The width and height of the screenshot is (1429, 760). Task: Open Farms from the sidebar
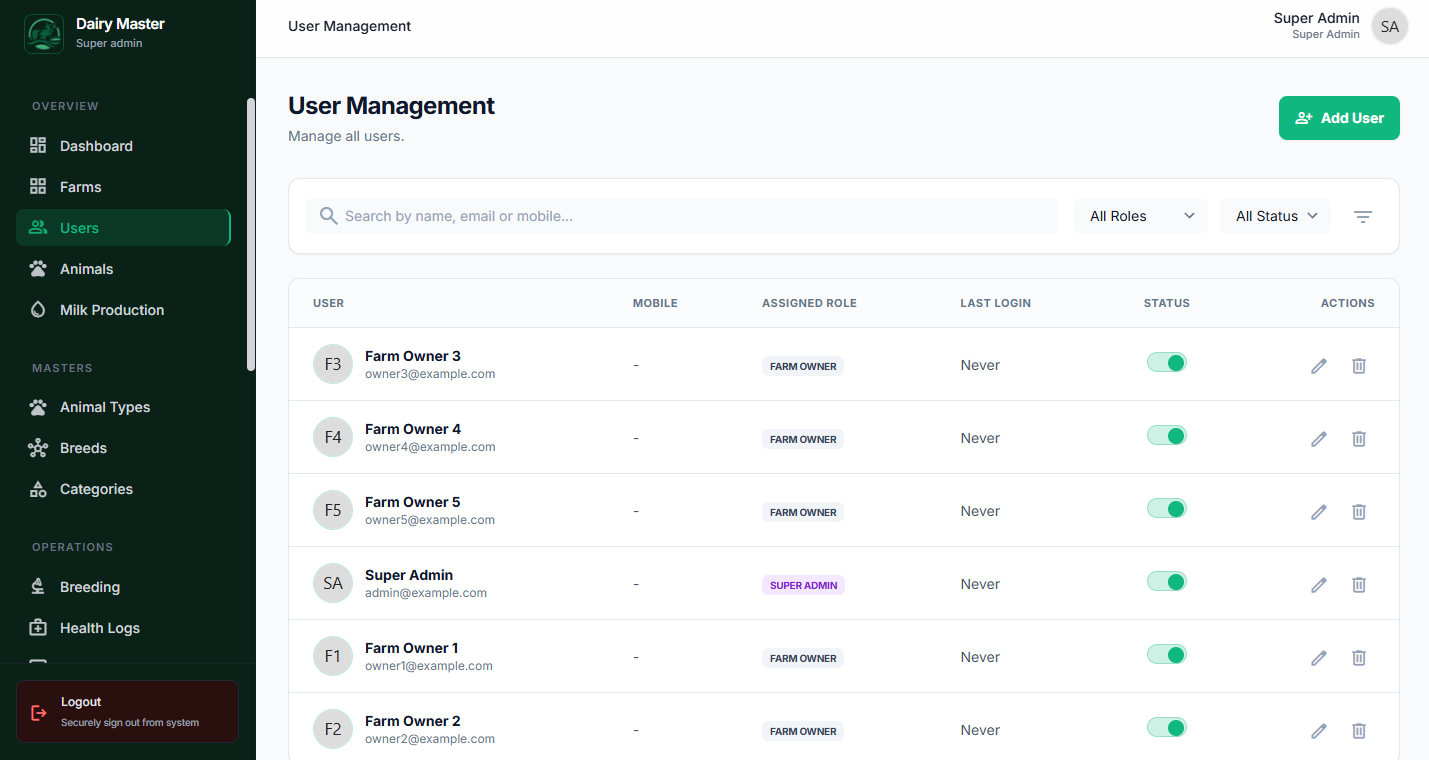click(x=80, y=186)
